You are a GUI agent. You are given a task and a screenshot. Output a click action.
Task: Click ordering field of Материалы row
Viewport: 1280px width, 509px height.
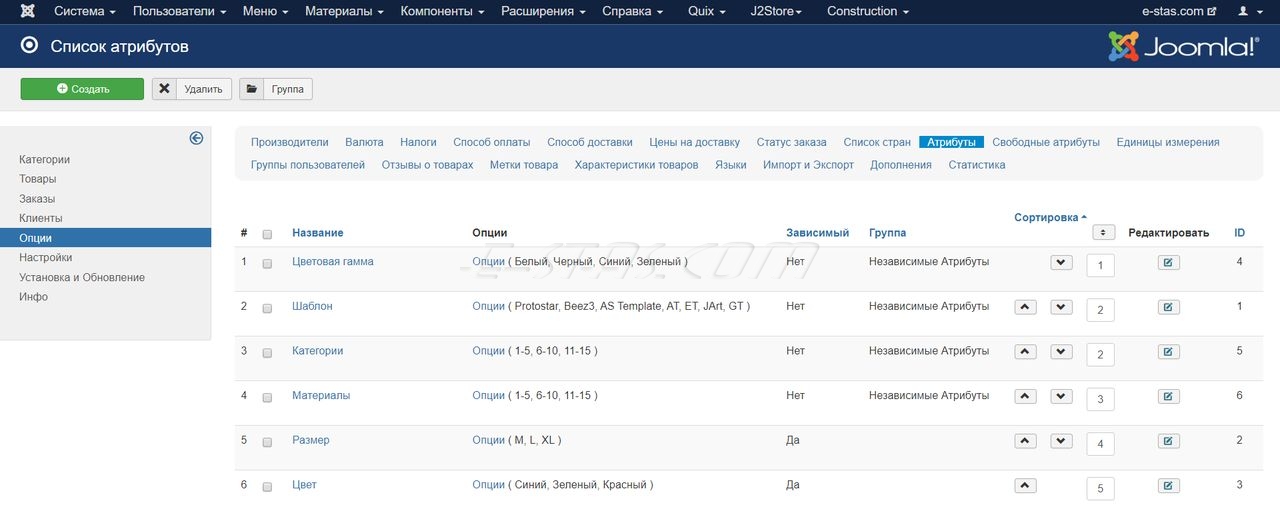click(1100, 399)
